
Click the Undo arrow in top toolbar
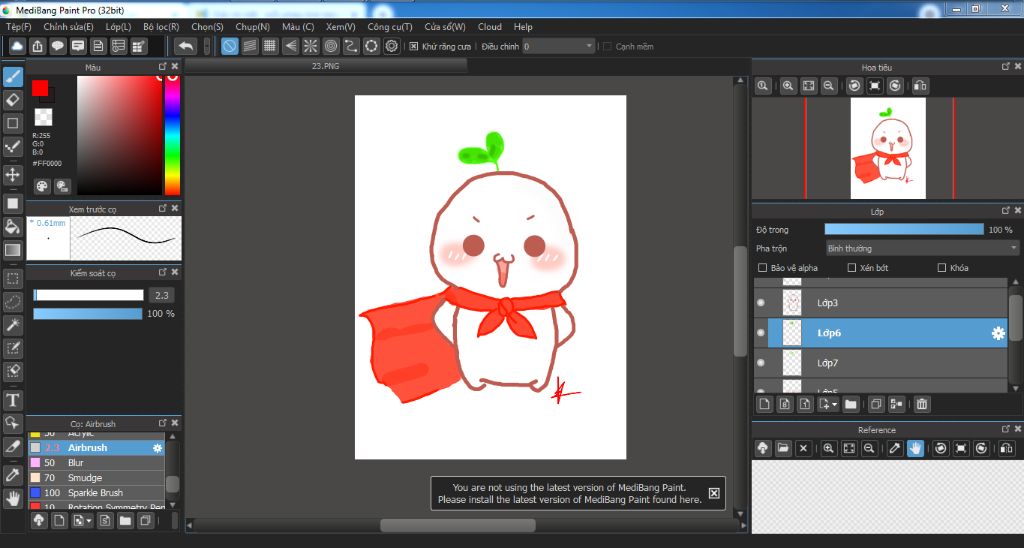click(x=186, y=46)
